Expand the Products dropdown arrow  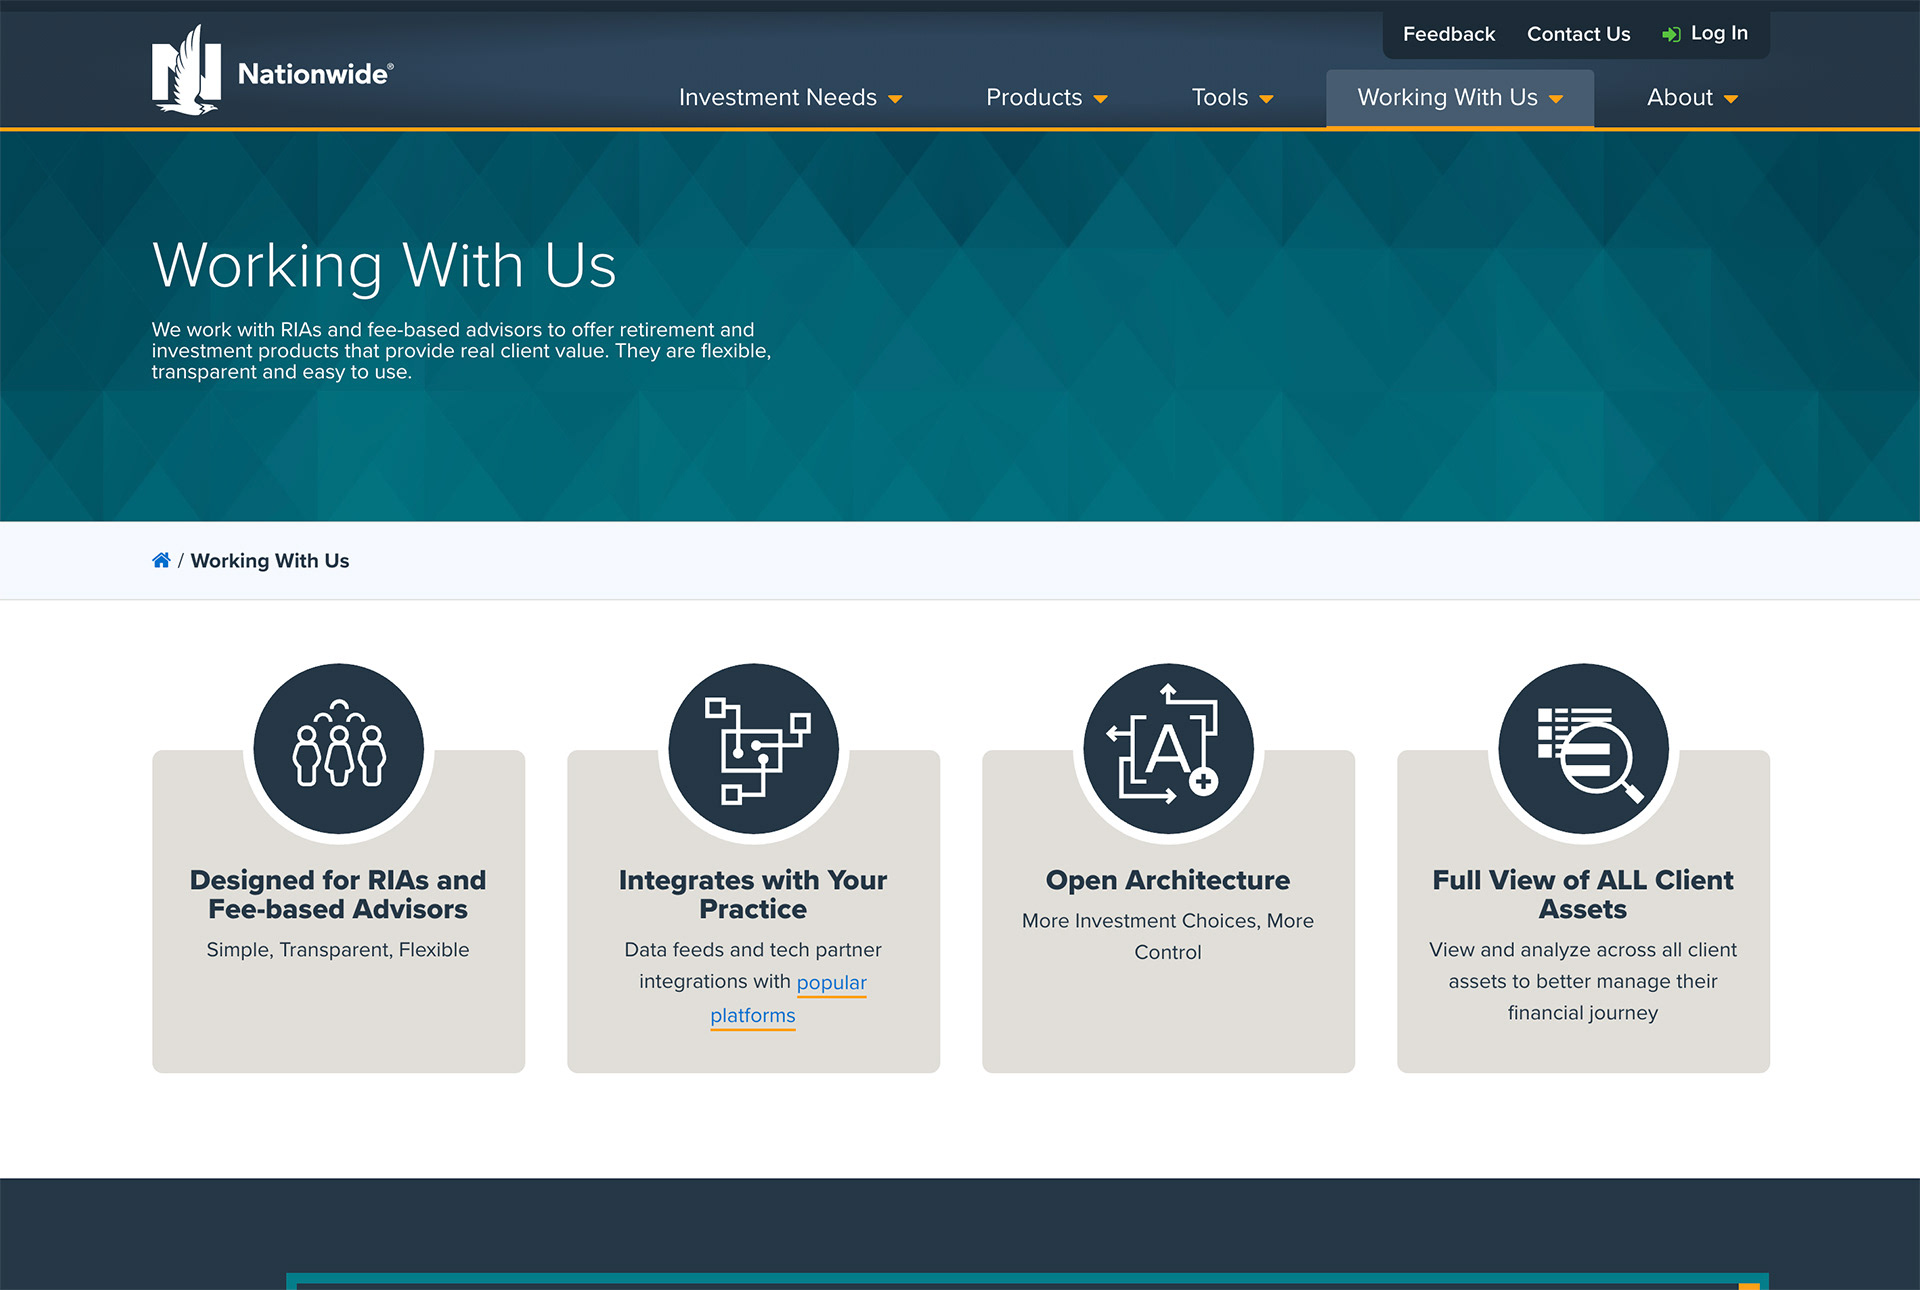(1100, 99)
